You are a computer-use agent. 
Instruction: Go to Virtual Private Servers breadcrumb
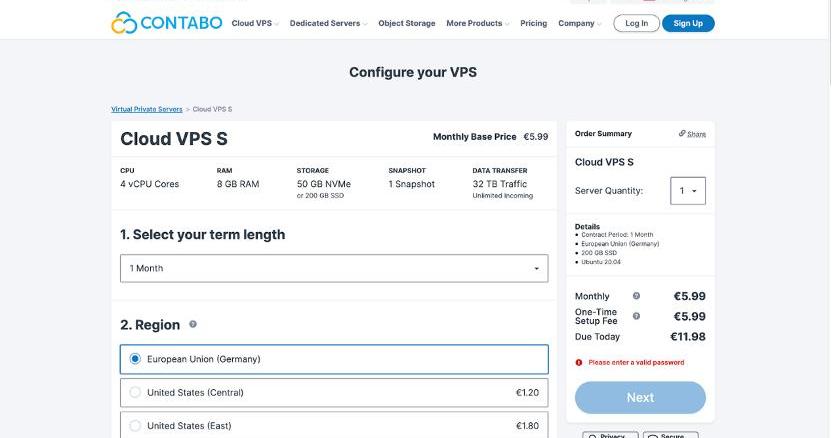[146, 109]
